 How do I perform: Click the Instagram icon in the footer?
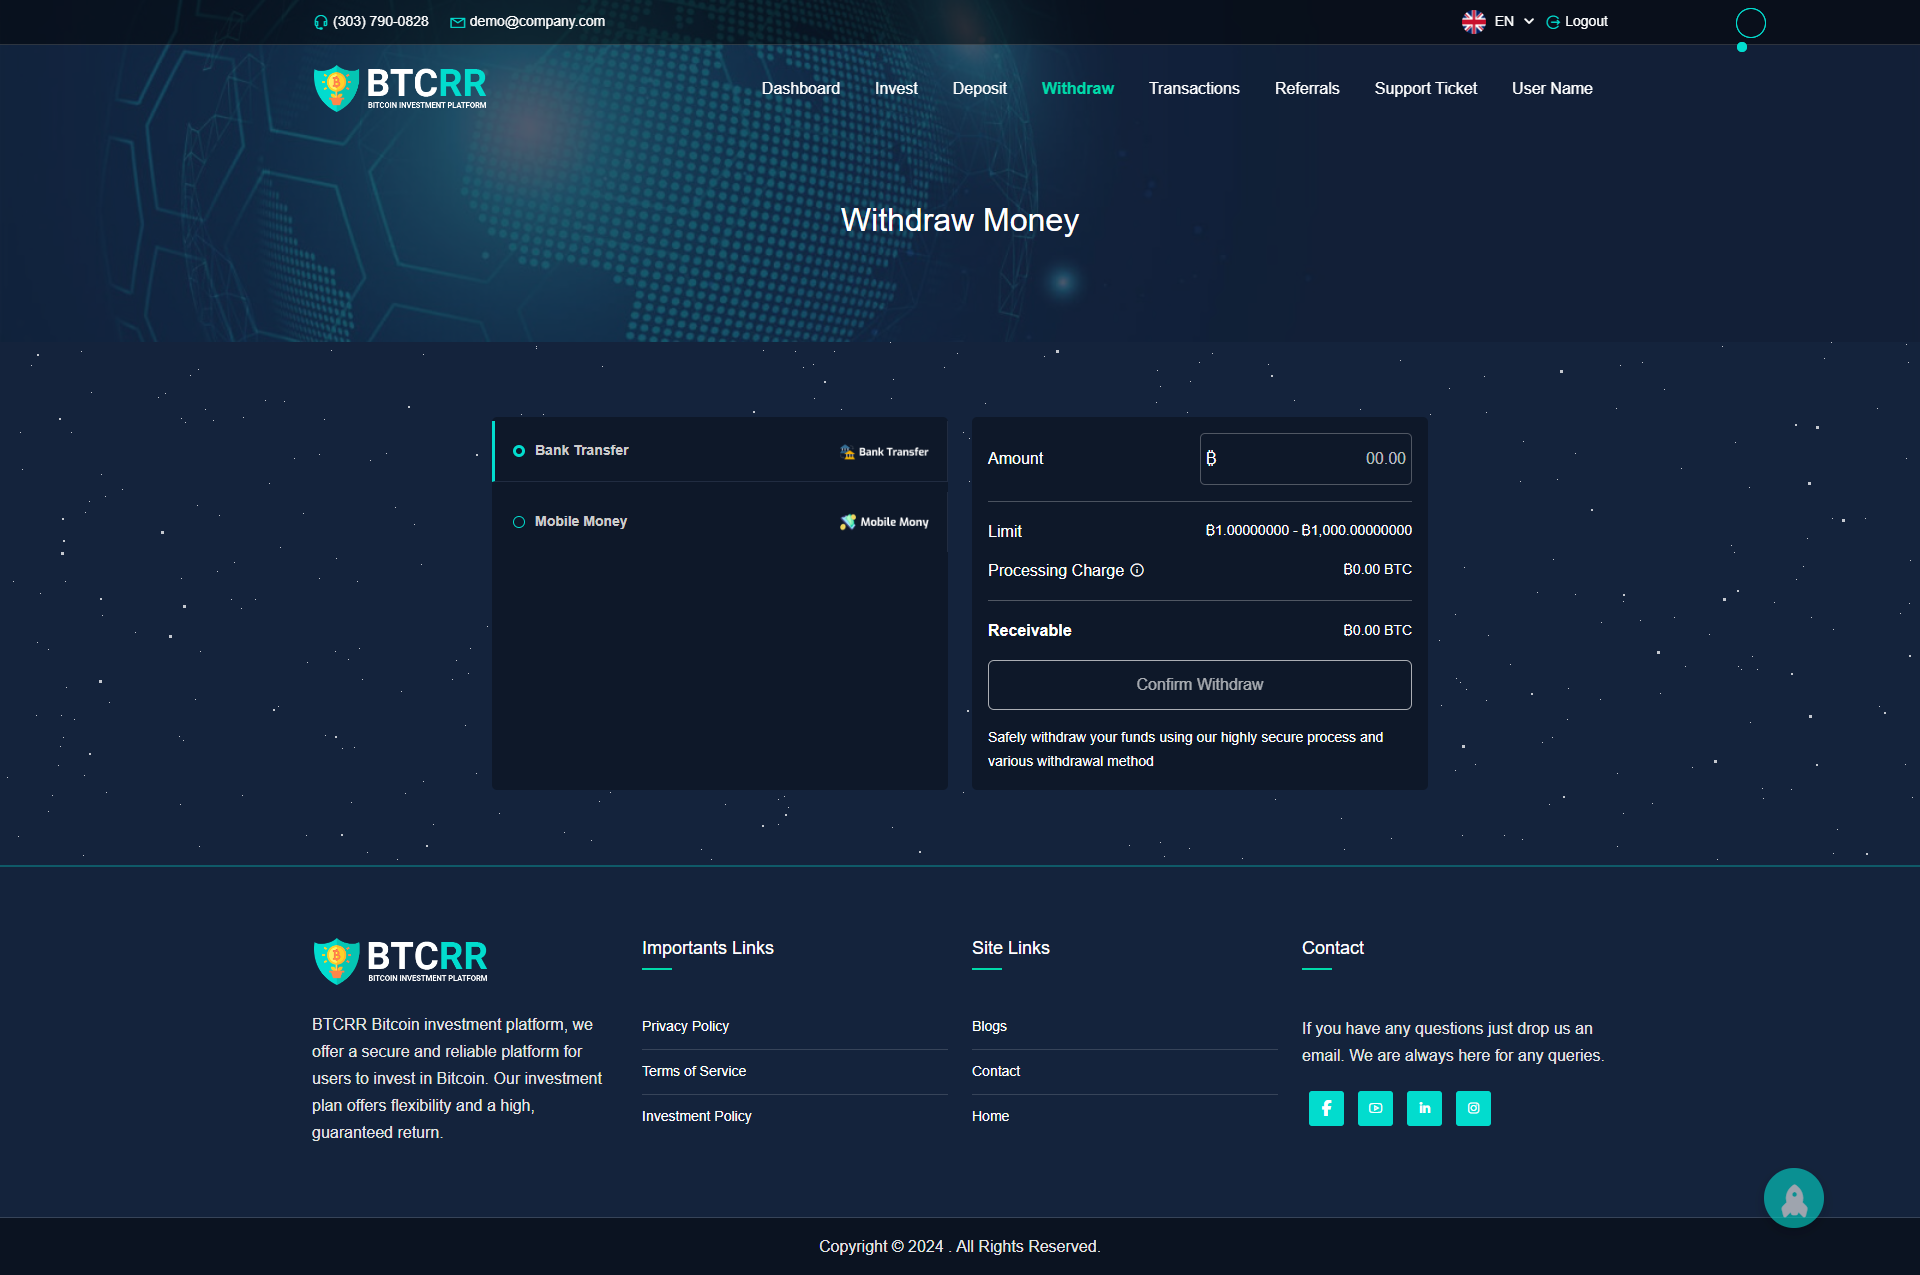point(1473,1108)
